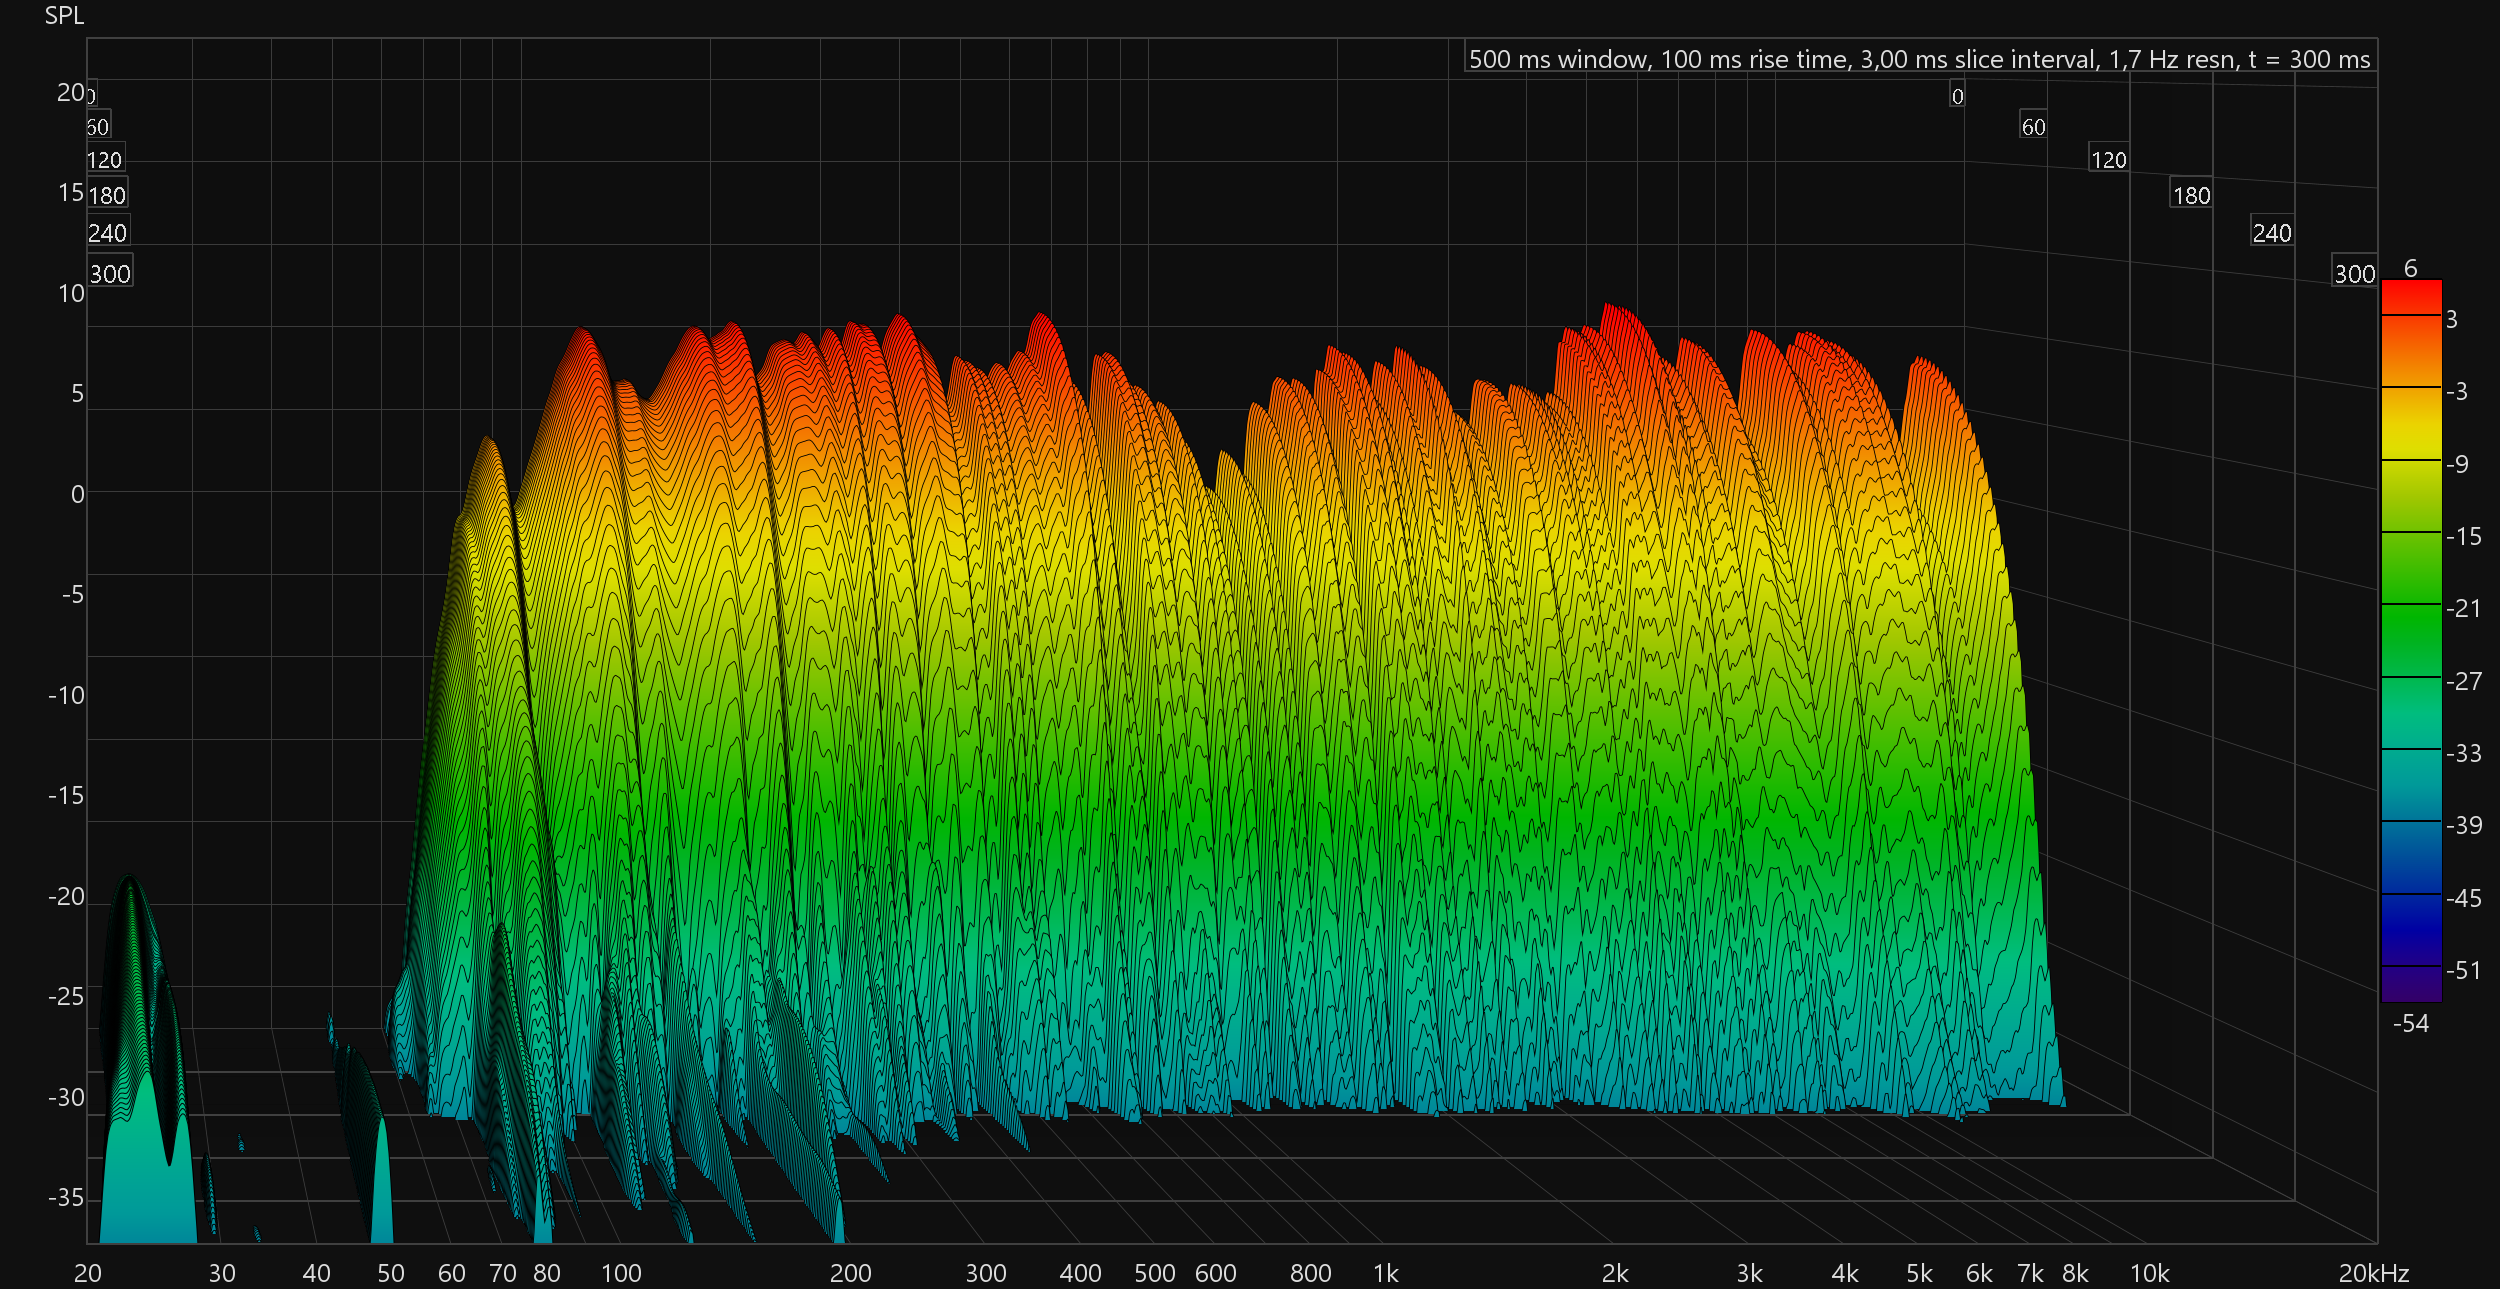Click the 1k frequency axis label
Viewport: 2500px width, 1289px height.
pyautogui.click(x=1385, y=1273)
